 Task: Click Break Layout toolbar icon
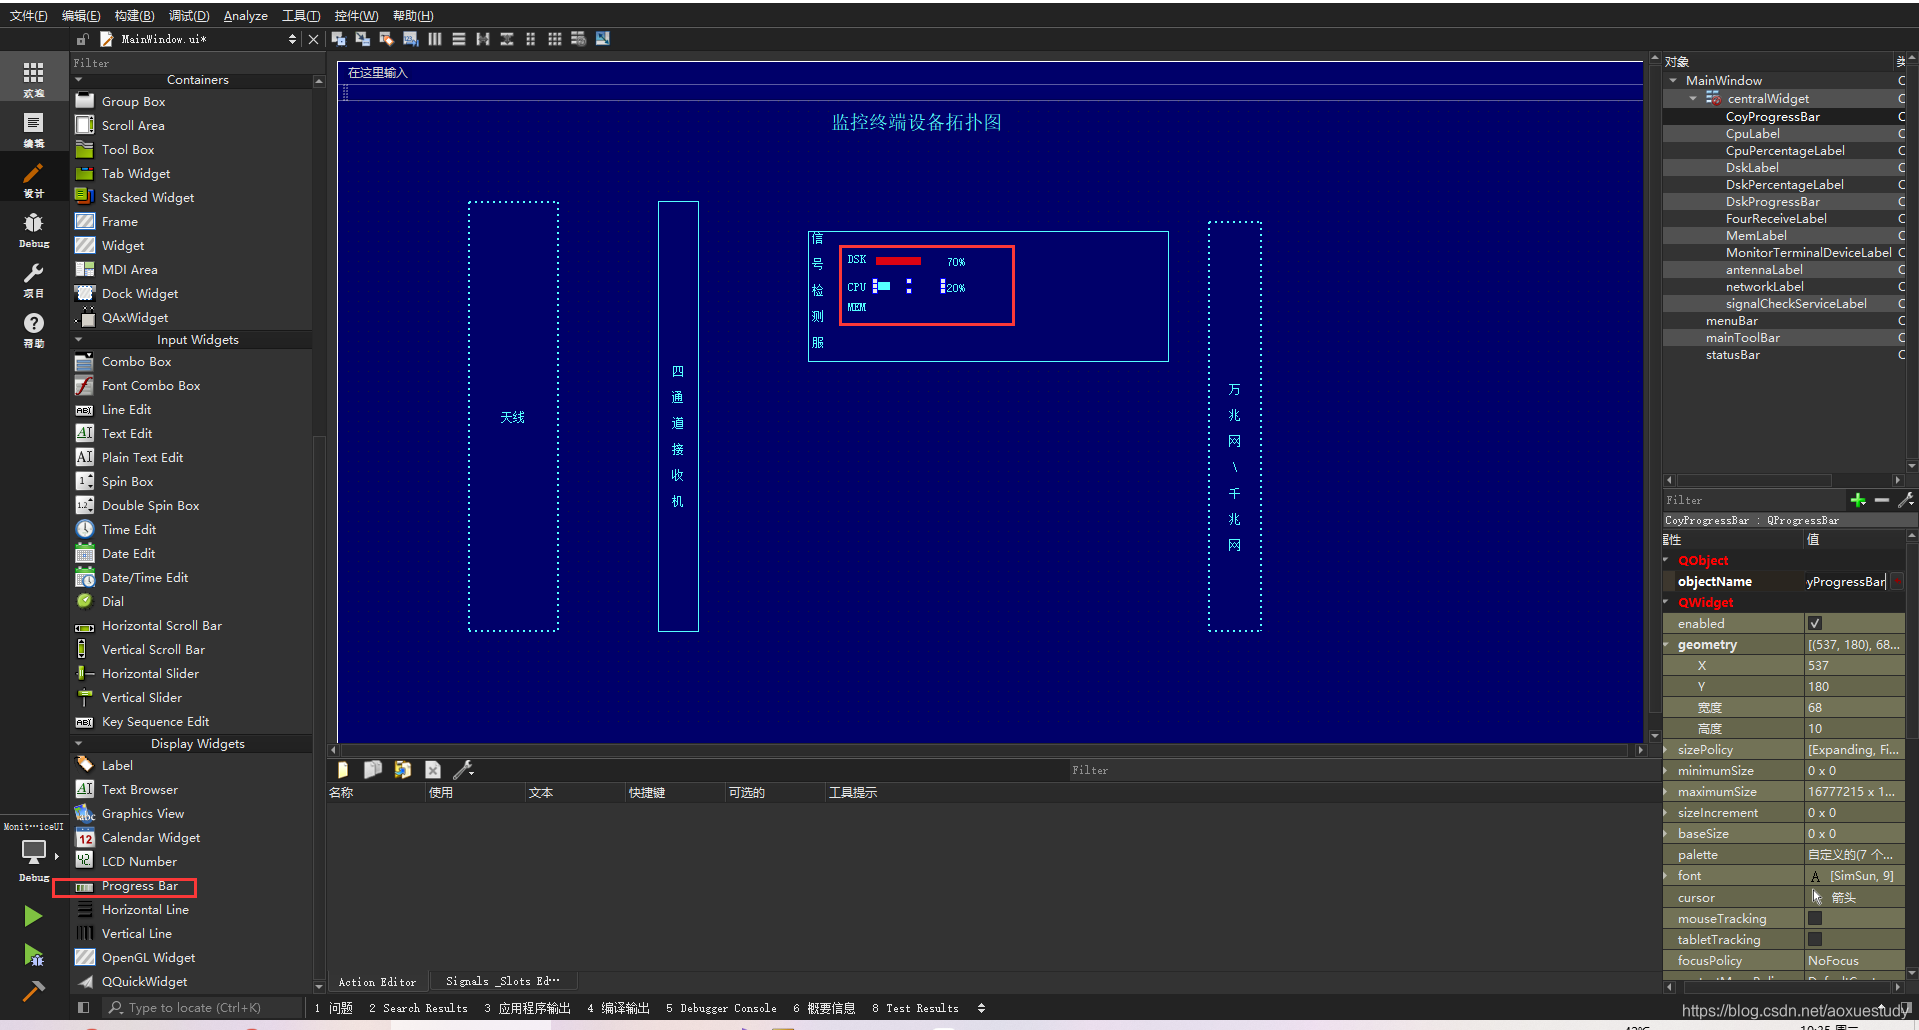click(x=579, y=39)
